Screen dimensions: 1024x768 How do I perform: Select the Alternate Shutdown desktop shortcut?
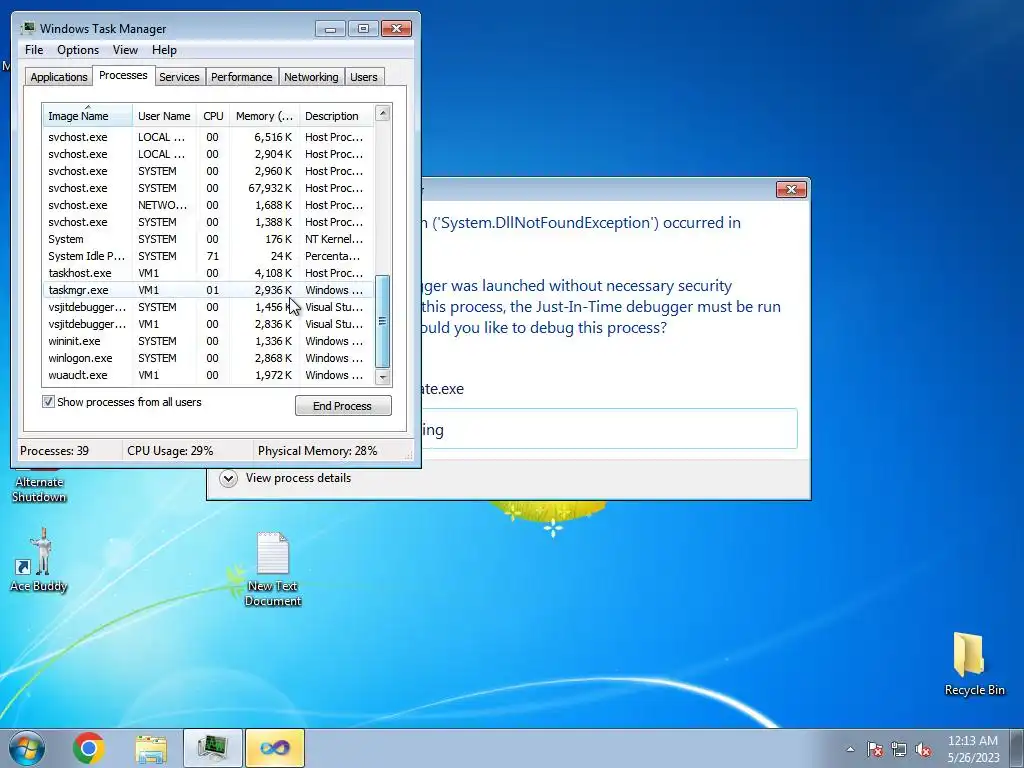coord(39,487)
